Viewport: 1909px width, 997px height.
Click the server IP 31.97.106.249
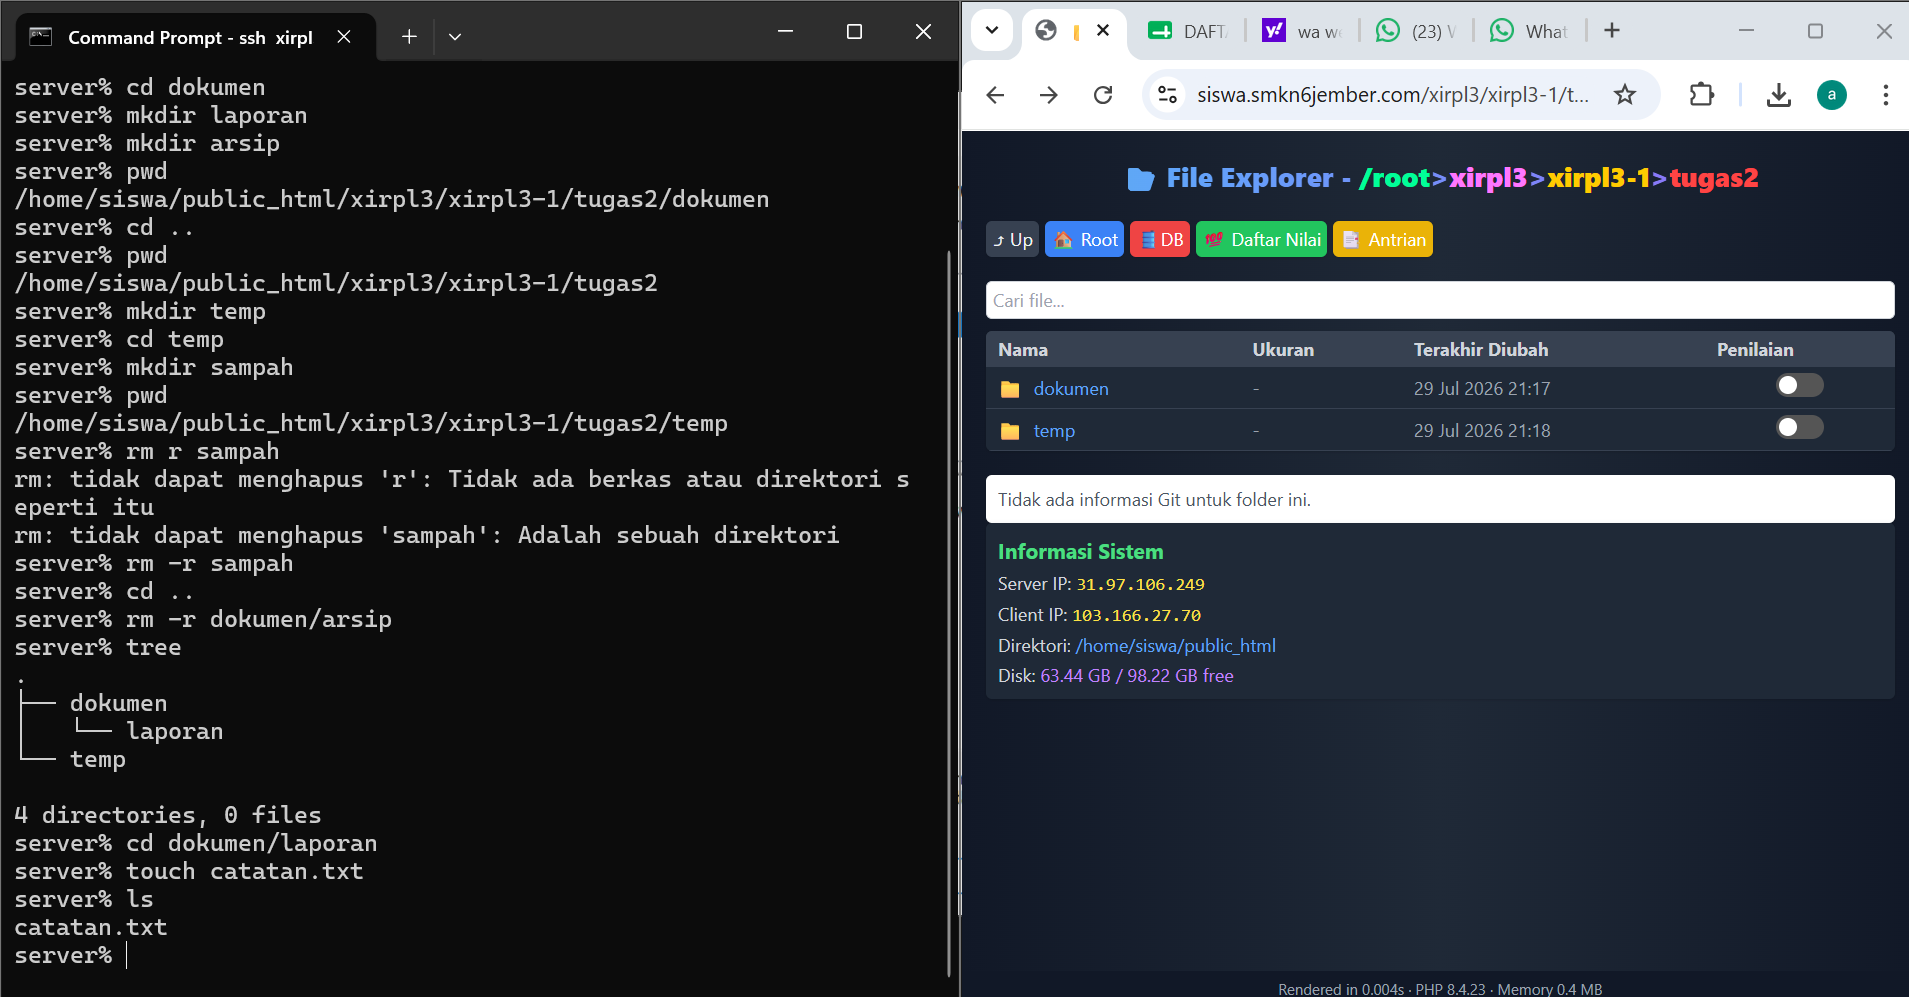[x=1141, y=585]
